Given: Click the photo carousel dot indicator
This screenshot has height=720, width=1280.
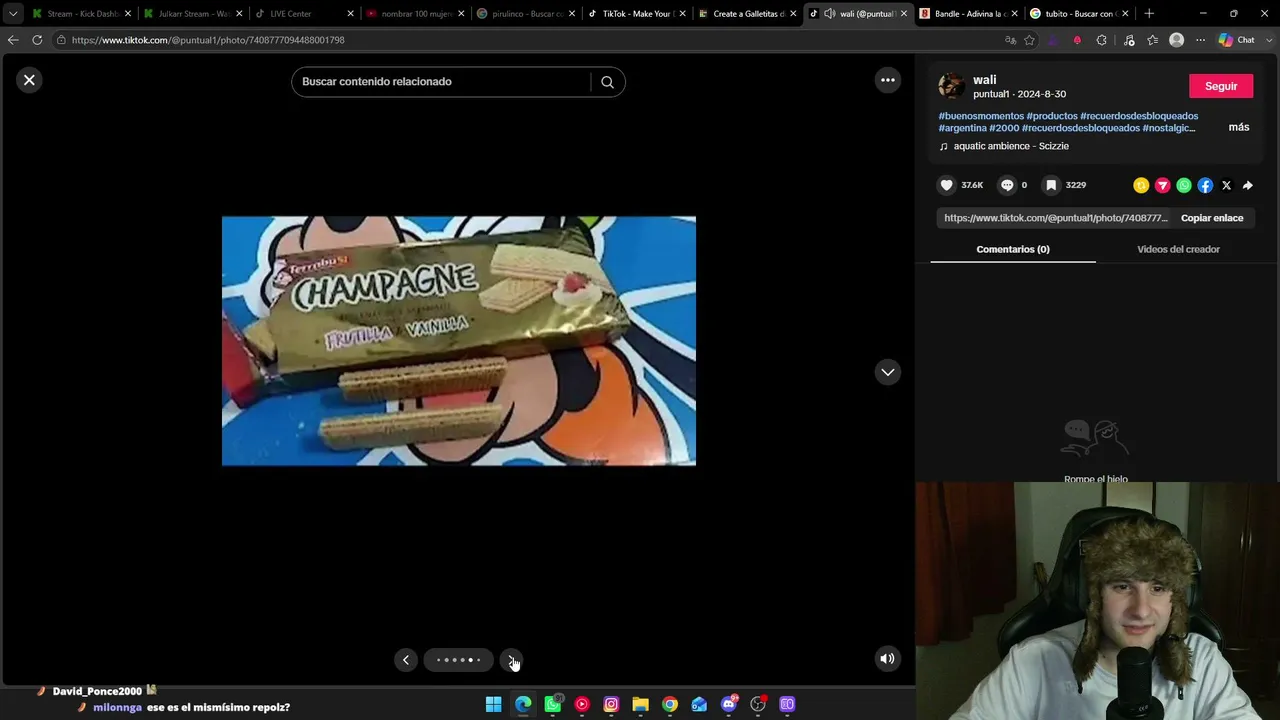Looking at the screenshot, I should (x=459, y=660).
